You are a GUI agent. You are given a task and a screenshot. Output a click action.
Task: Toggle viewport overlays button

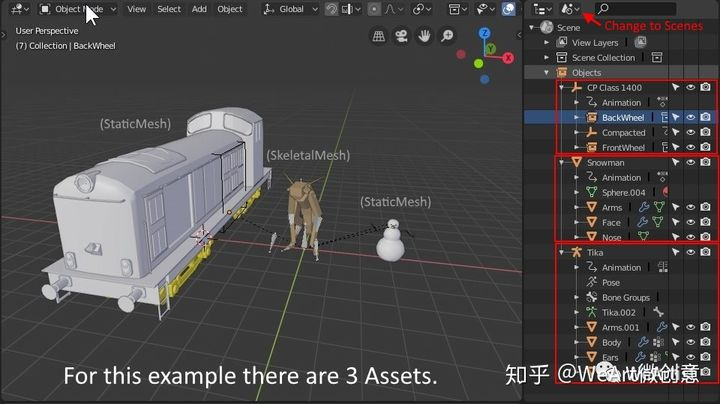(x=508, y=9)
